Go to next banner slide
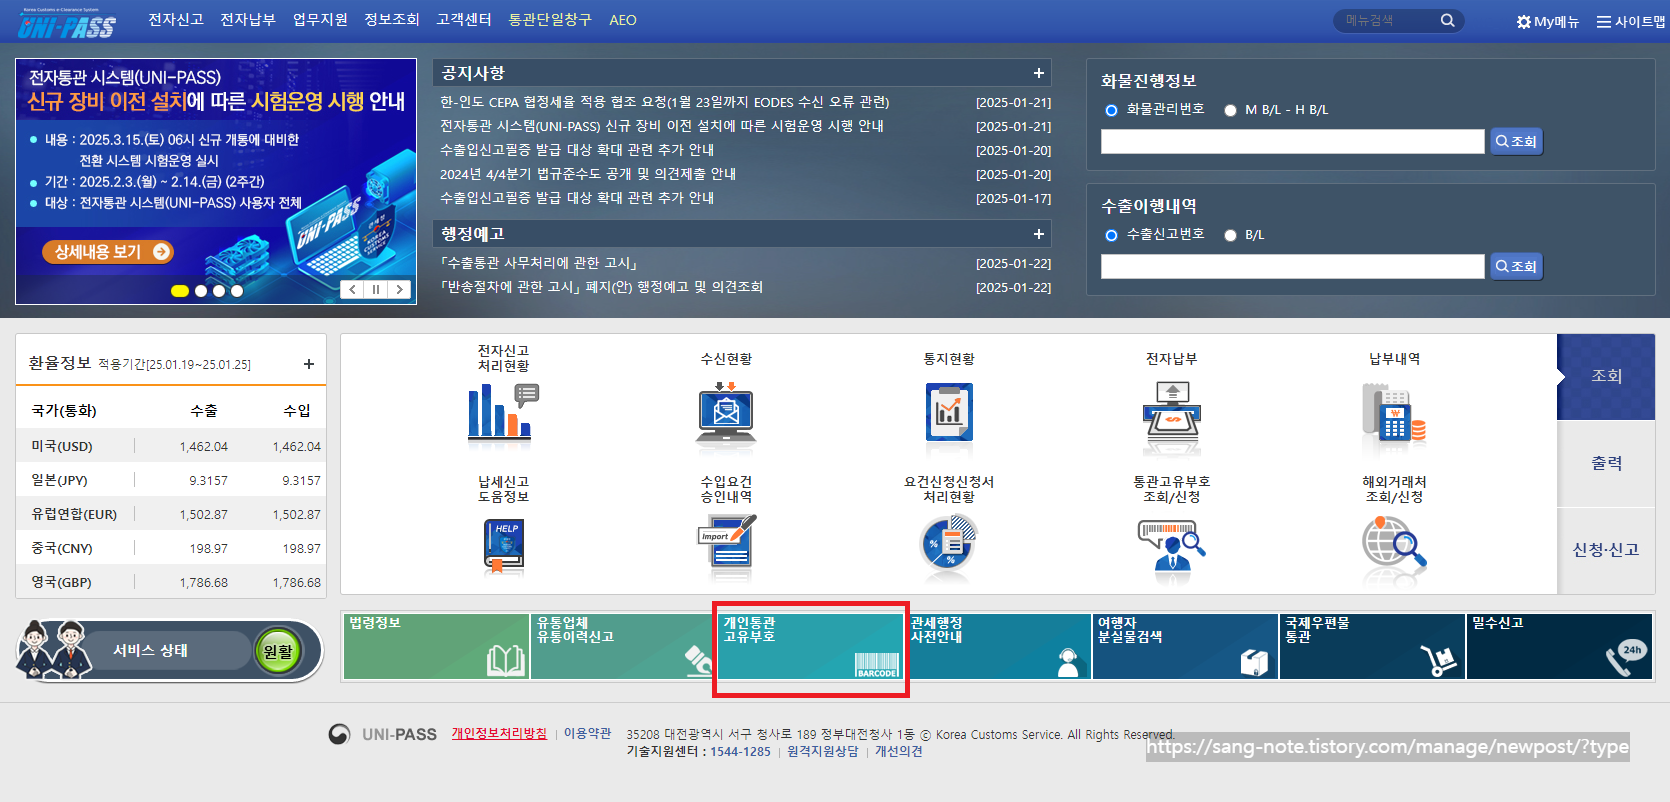 click(x=400, y=289)
